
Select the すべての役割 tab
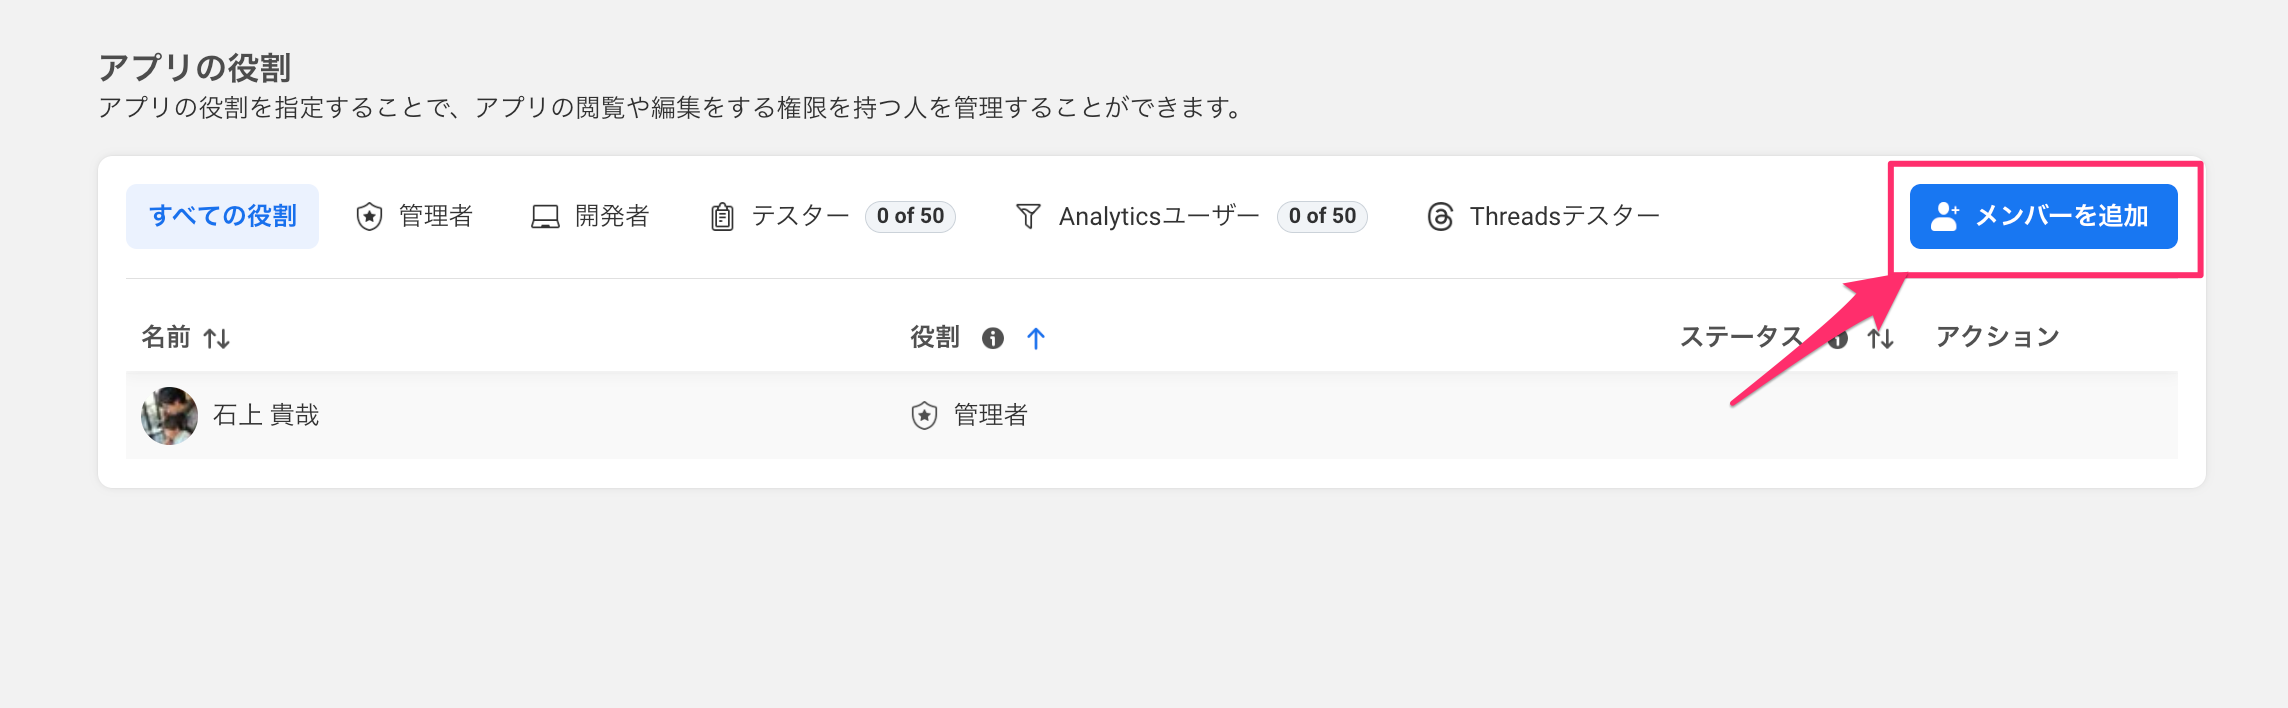click(222, 216)
